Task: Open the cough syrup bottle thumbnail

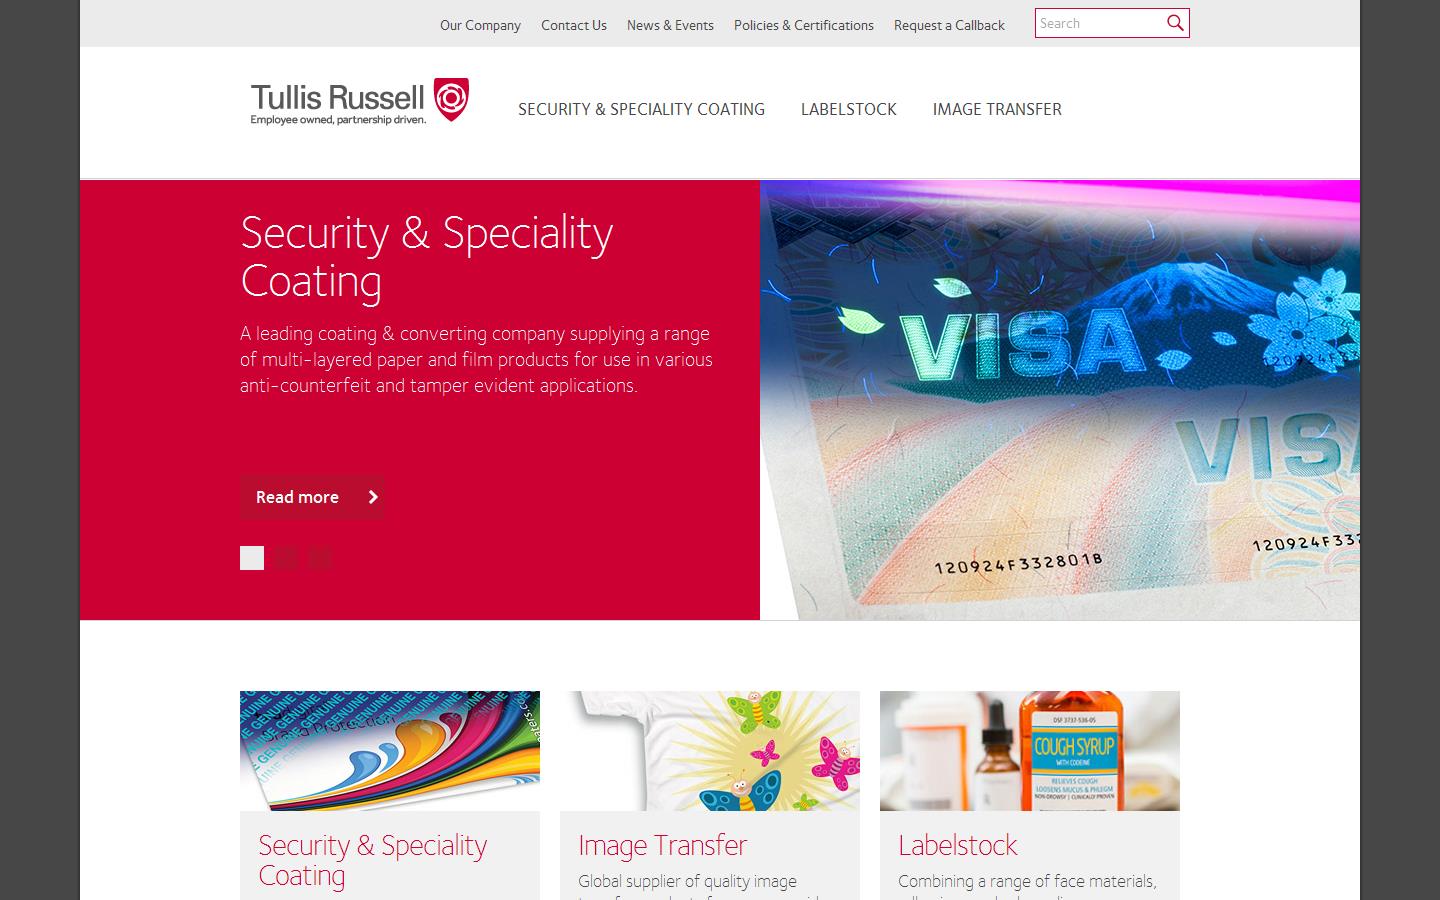Action: click(1030, 751)
